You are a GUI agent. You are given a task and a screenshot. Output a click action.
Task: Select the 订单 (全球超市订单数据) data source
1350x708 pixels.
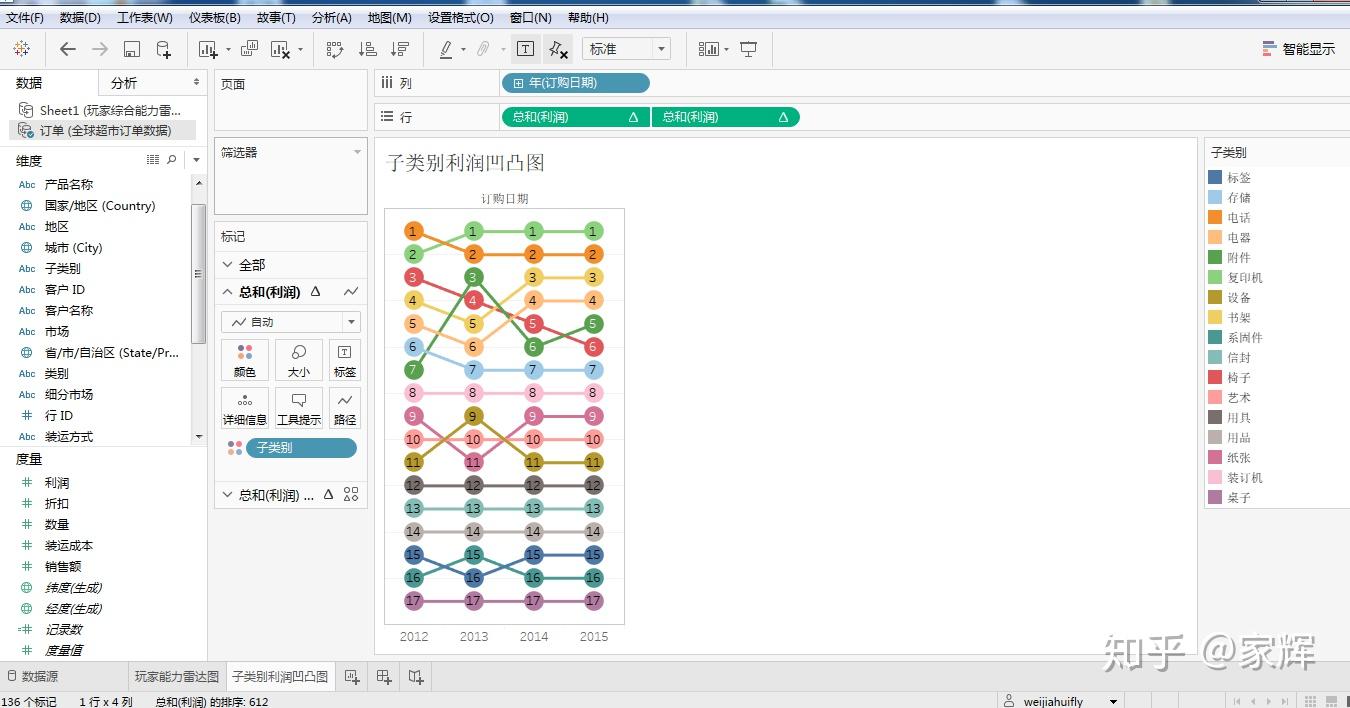pyautogui.click(x=102, y=130)
